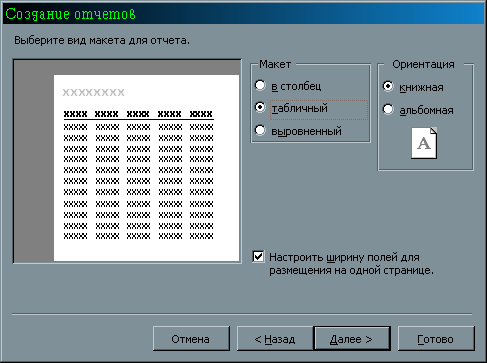The image size is (487, 363).
Task: Click the bold column header row in preview
Action: click(x=138, y=114)
